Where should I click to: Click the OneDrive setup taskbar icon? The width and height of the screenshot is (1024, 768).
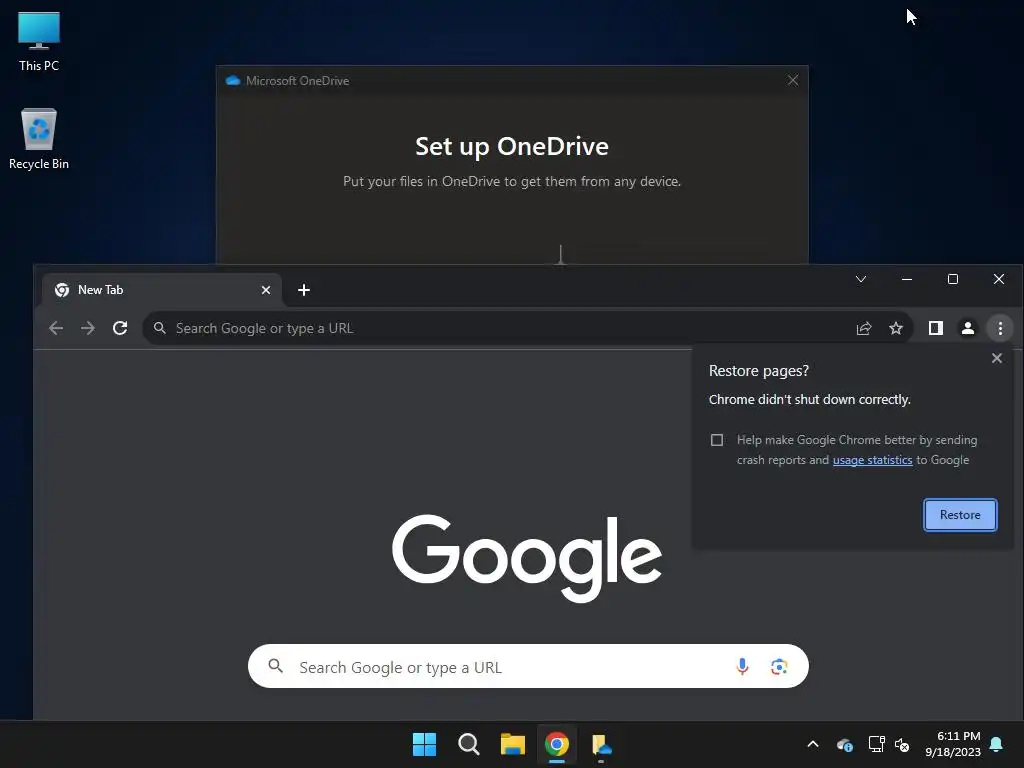[601, 744]
